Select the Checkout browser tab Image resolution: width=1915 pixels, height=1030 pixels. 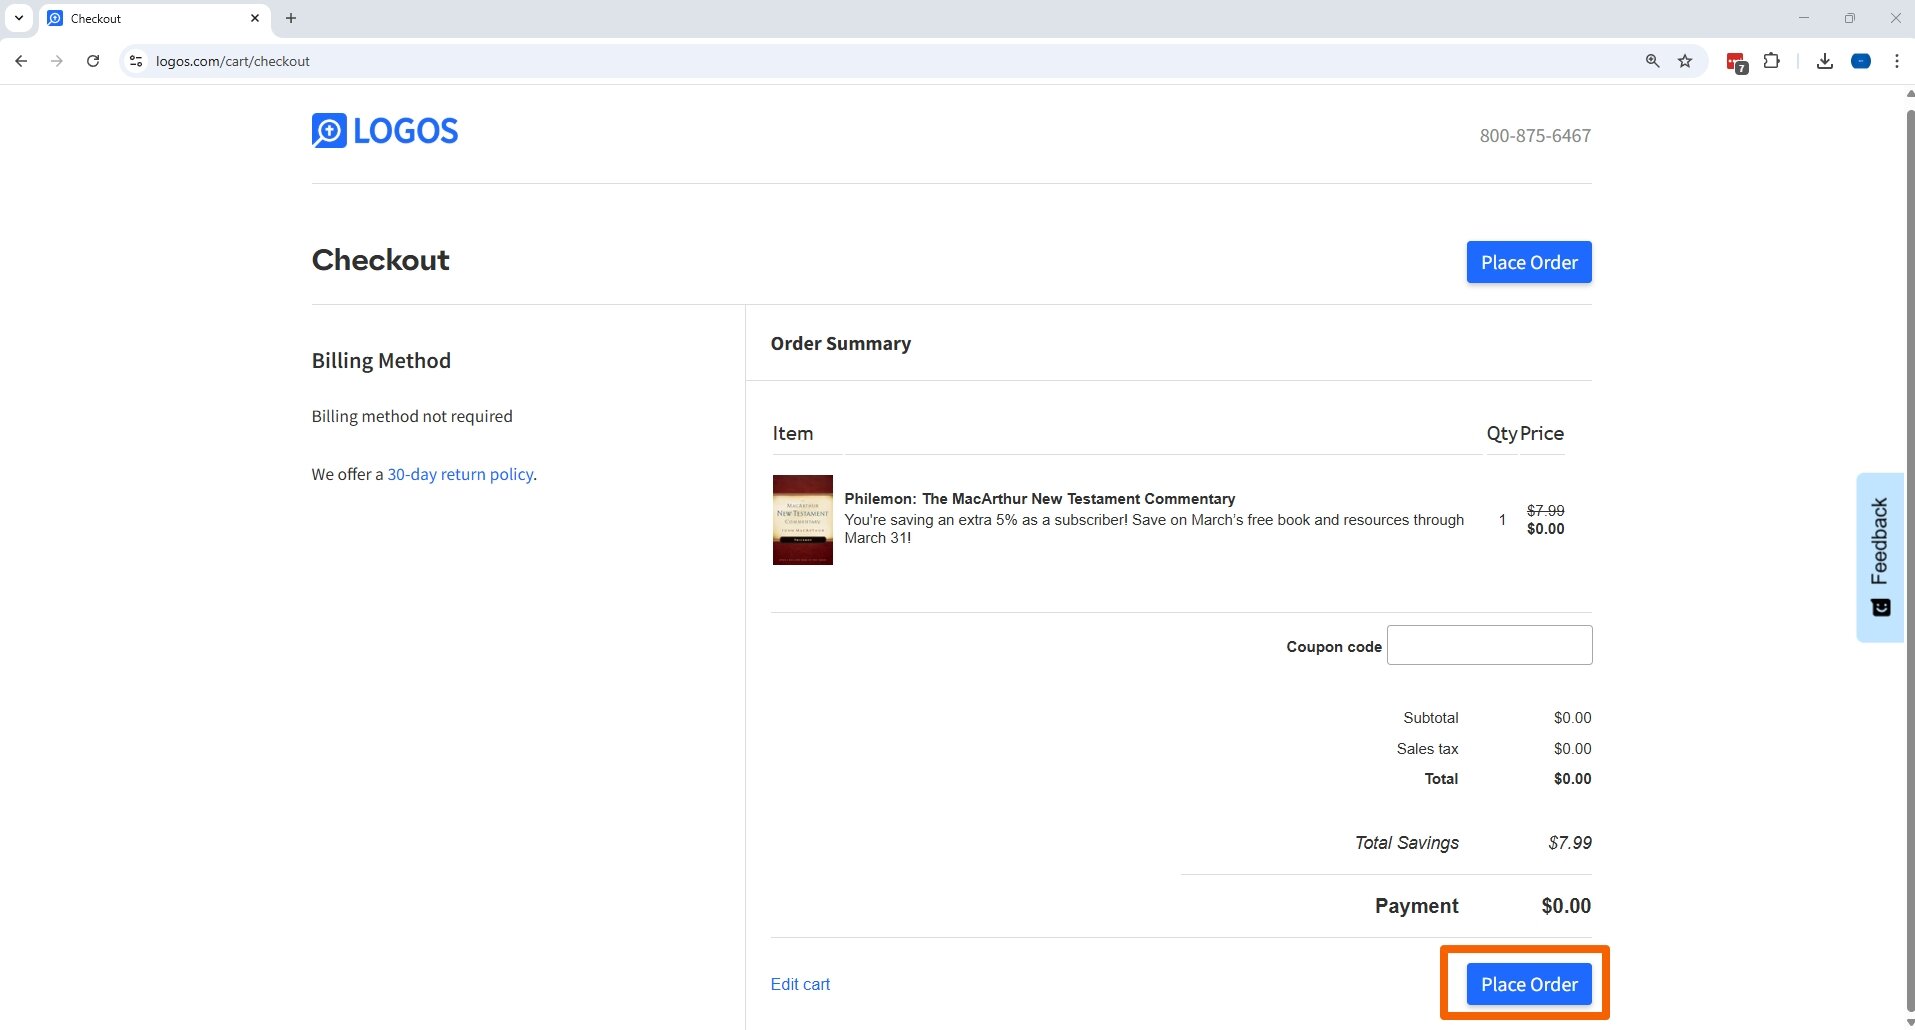pos(155,18)
